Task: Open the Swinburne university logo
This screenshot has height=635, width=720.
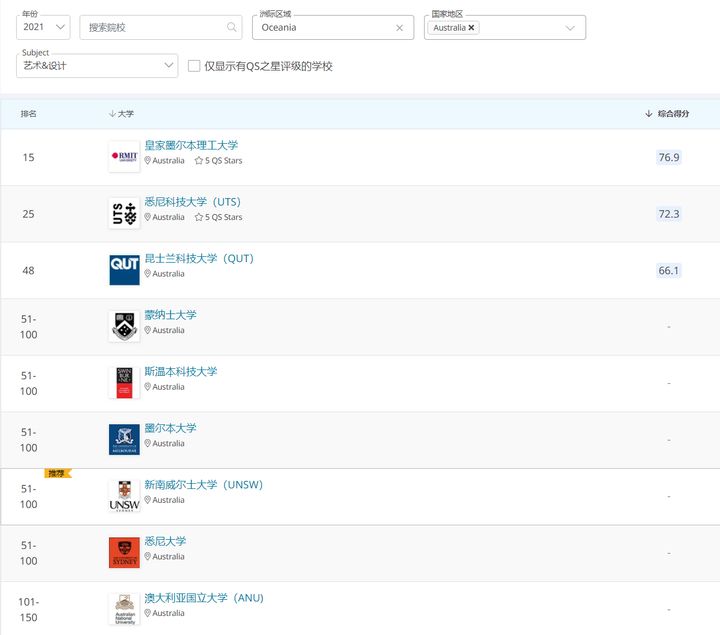Action: (124, 383)
